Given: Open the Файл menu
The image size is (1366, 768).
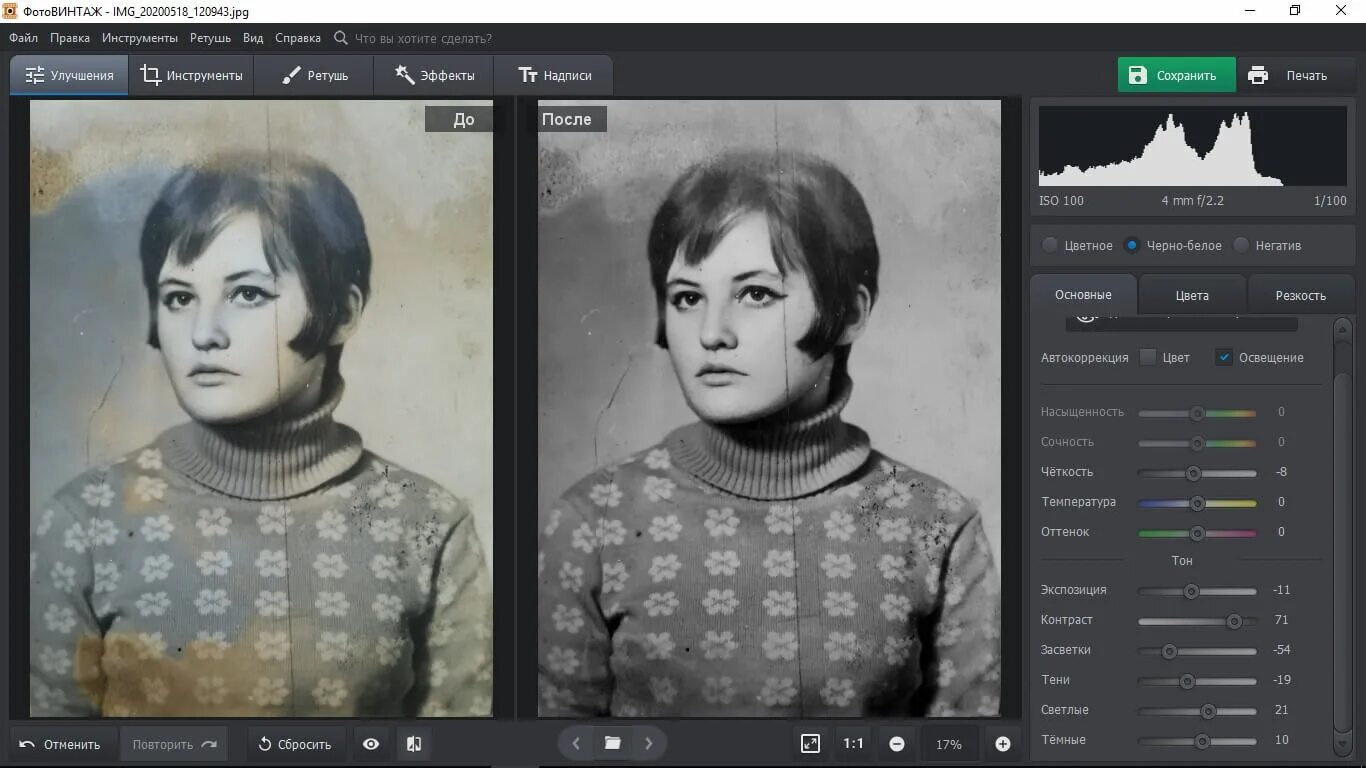Looking at the screenshot, I should point(24,38).
